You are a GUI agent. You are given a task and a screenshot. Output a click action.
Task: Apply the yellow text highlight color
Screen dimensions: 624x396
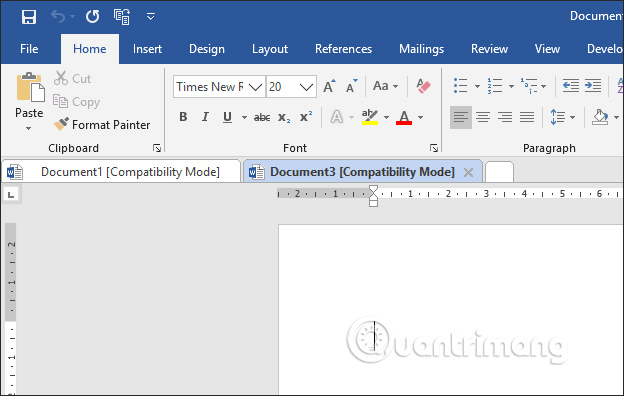coord(370,117)
